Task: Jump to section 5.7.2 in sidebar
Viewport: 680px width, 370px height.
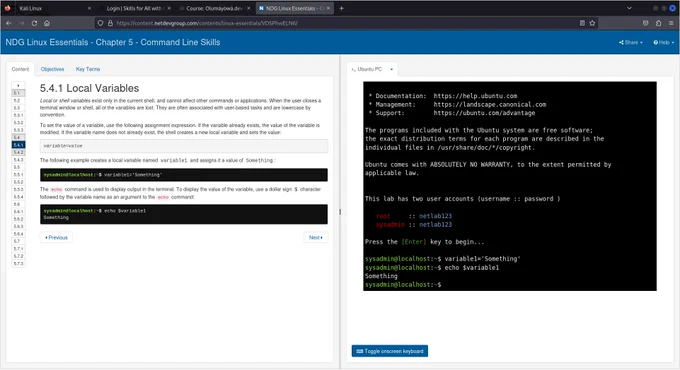Action: coord(18,256)
